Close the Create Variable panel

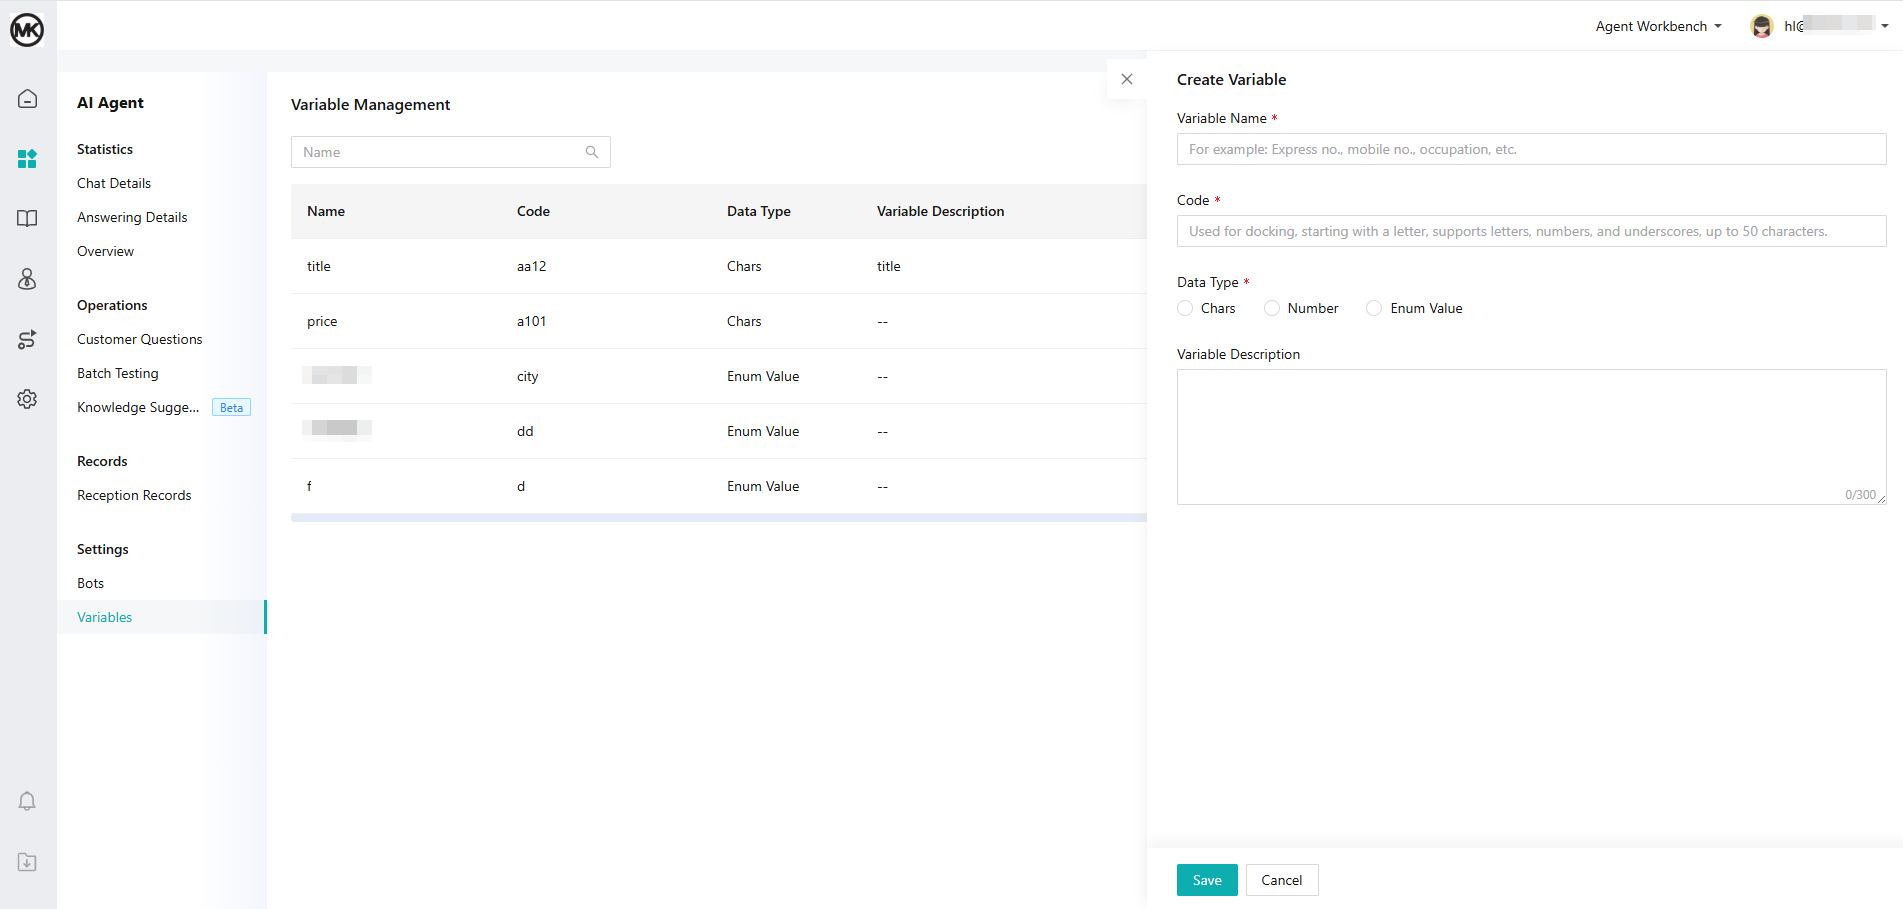[x=1127, y=79]
